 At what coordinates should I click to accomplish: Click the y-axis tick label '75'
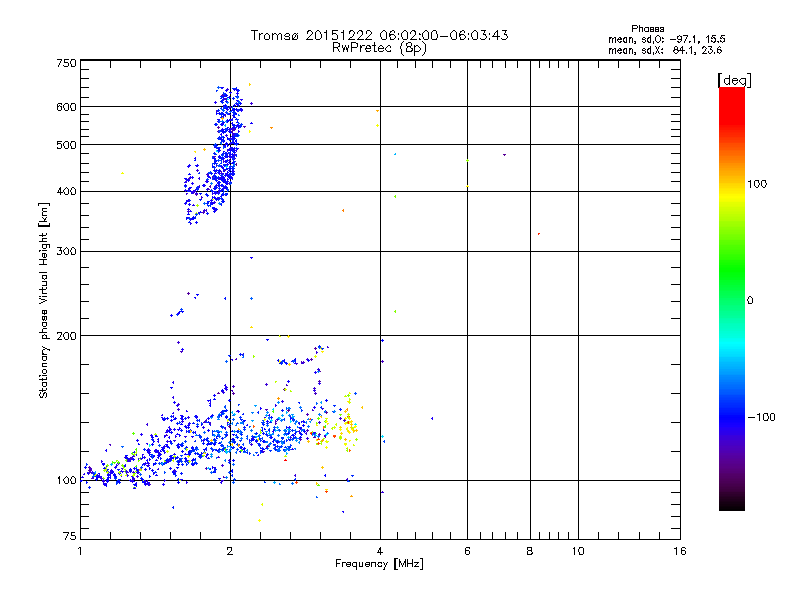[x=70, y=536]
